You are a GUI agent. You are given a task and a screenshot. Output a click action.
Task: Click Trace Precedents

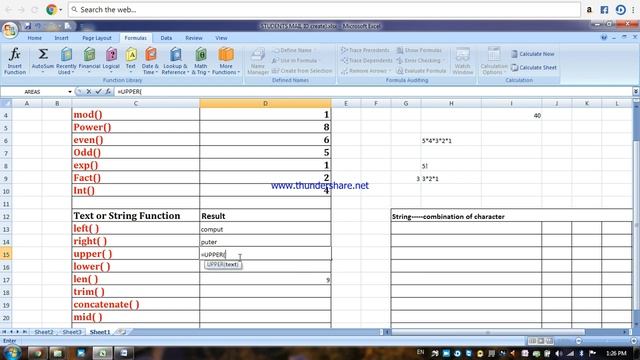tap(365, 50)
